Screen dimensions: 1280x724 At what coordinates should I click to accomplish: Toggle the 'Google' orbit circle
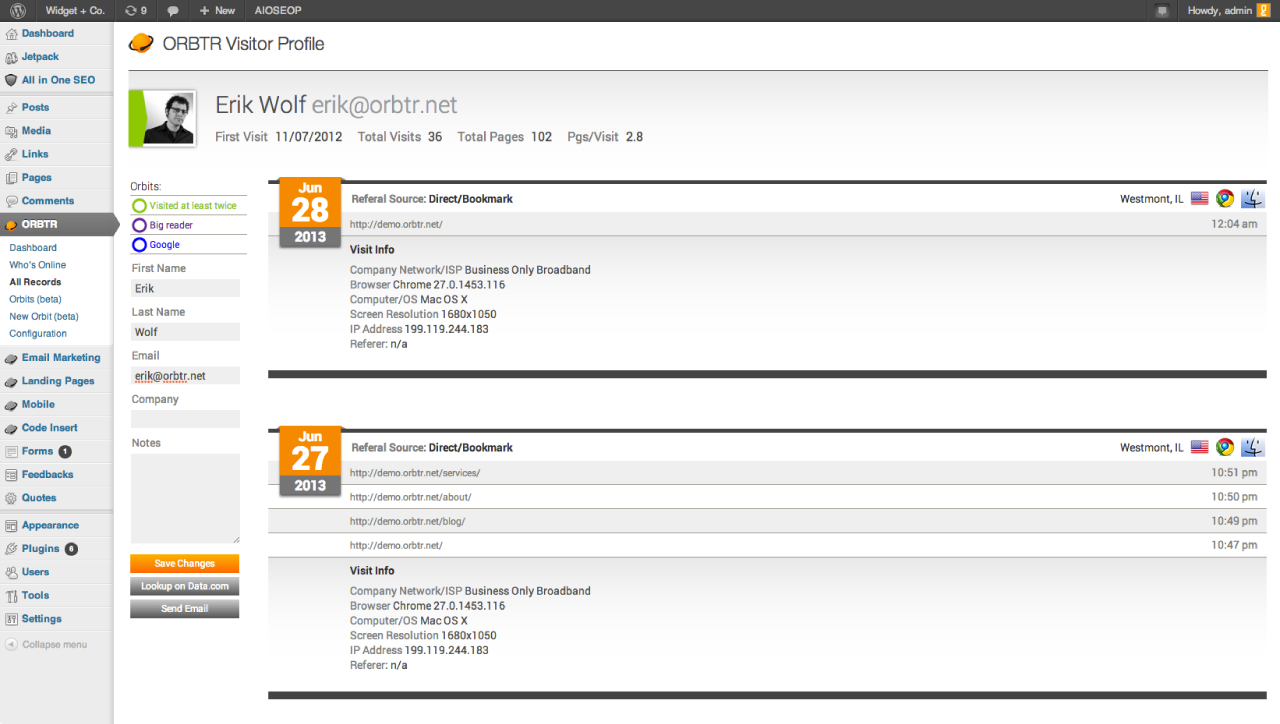pyautogui.click(x=140, y=245)
